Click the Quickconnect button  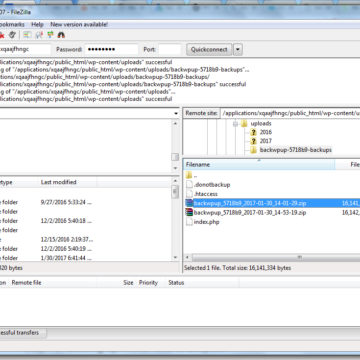pos(209,49)
